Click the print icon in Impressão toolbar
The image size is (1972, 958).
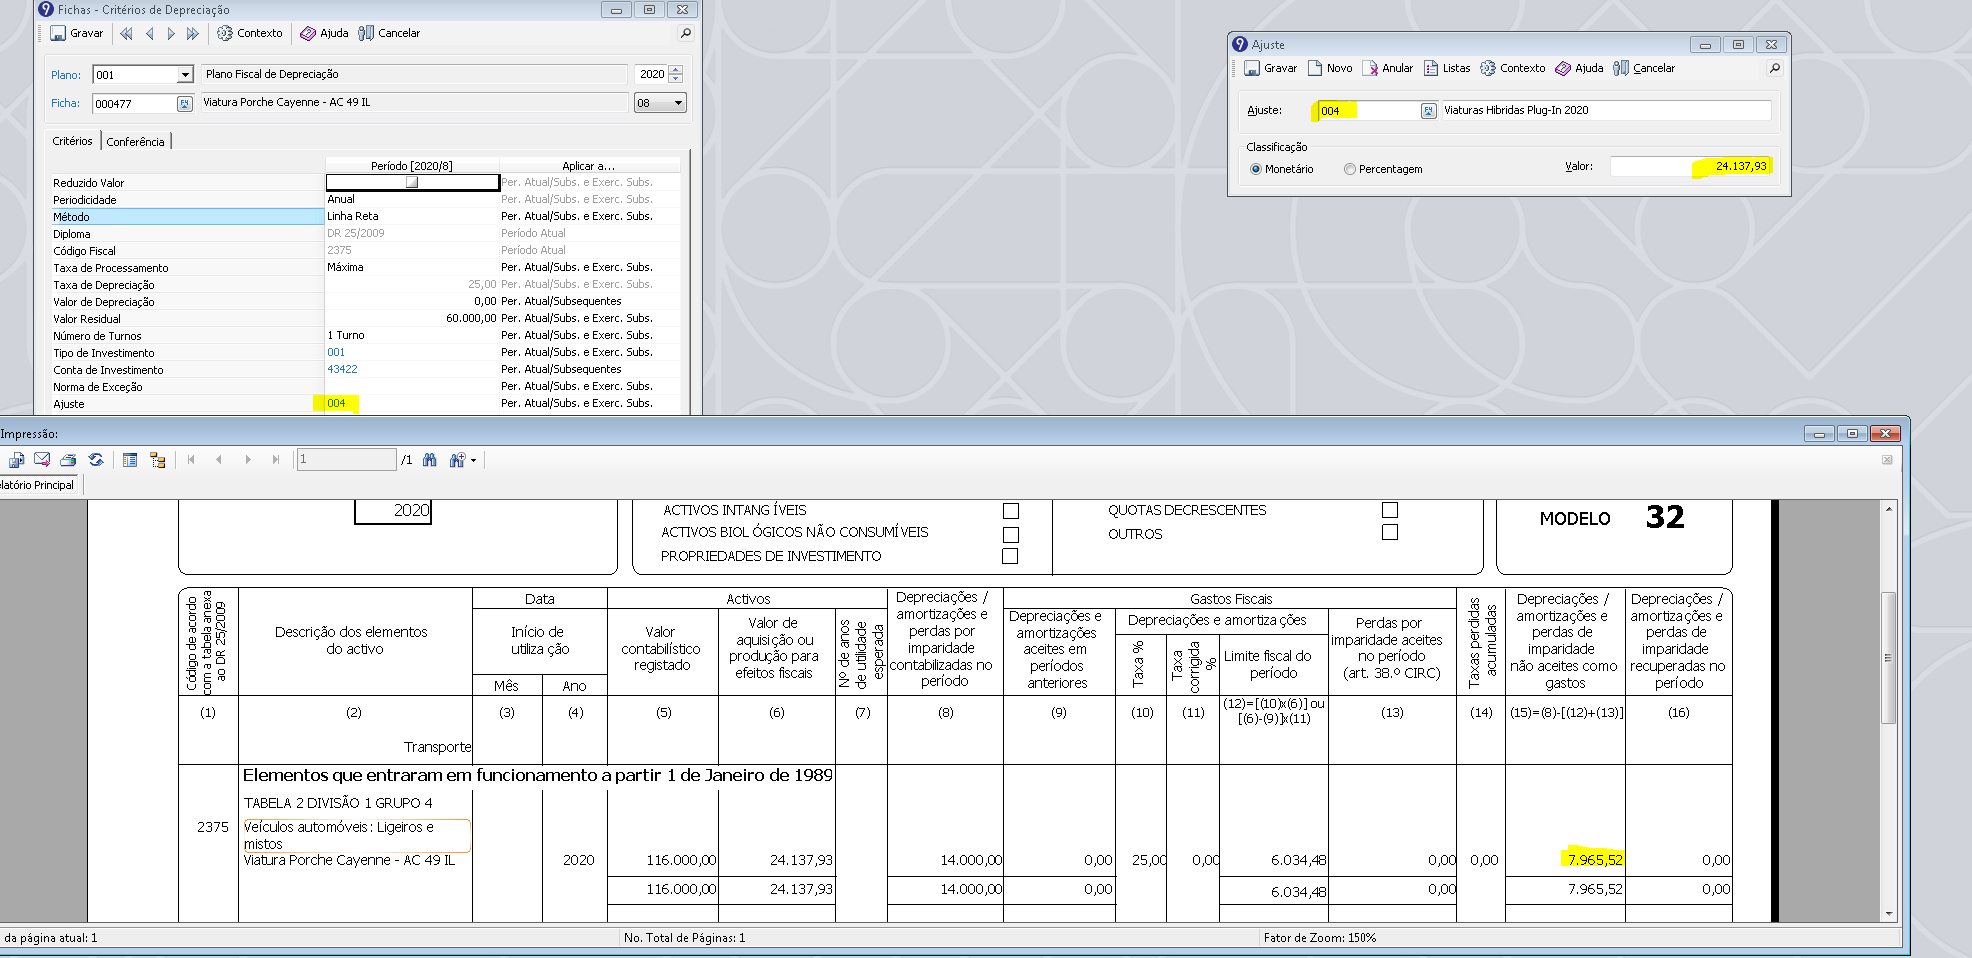(x=68, y=460)
